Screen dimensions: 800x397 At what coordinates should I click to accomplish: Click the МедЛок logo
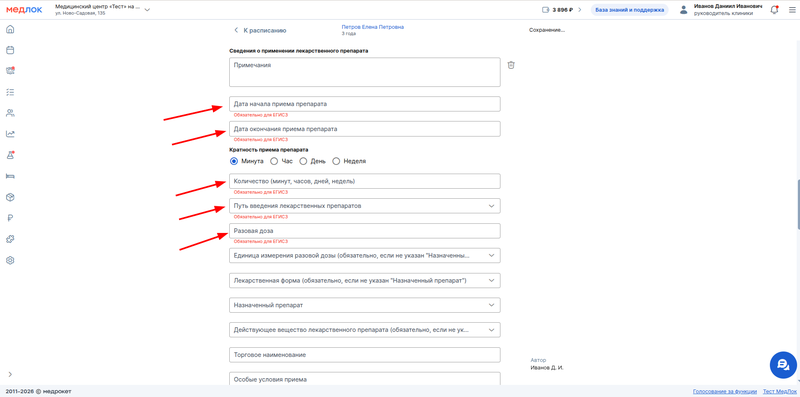24,9
